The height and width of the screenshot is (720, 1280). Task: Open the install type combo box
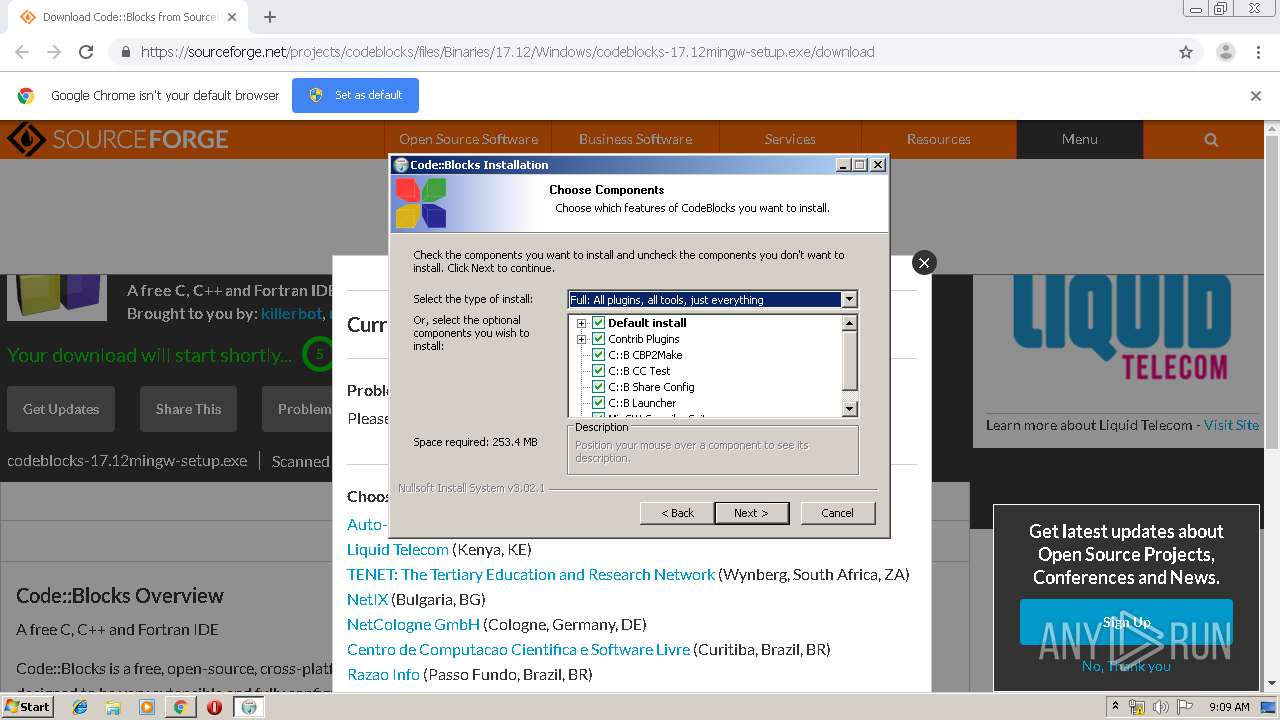(712, 299)
